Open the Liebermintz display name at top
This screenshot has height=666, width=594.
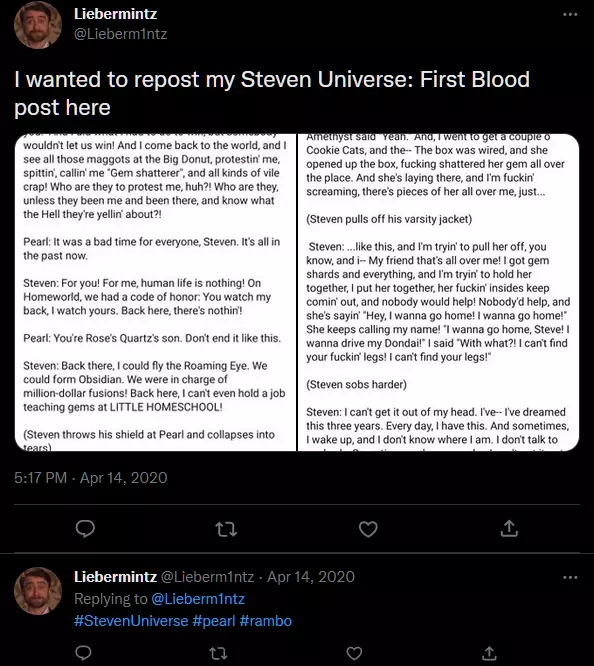point(116,14)
